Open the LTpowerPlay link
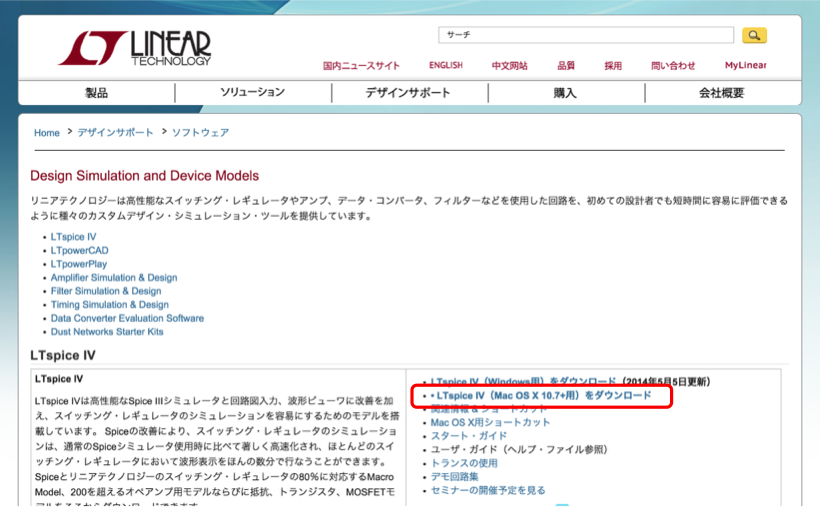The height and width of the screenshot is (507, 820). click(78, 264)
